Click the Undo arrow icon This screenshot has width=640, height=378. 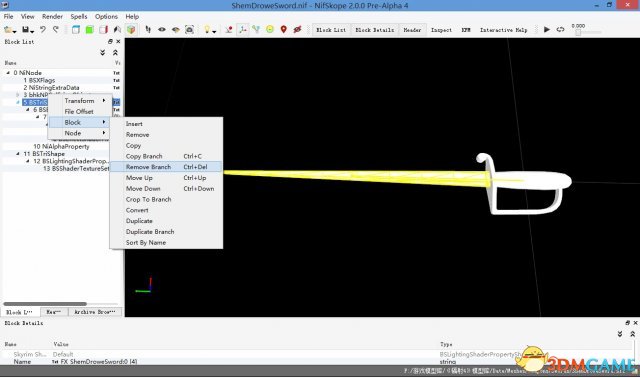(42, 29)
